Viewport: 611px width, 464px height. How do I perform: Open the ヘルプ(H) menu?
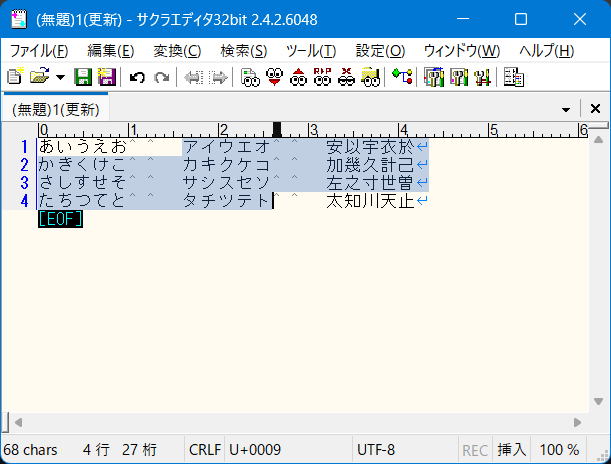point(546,51)
